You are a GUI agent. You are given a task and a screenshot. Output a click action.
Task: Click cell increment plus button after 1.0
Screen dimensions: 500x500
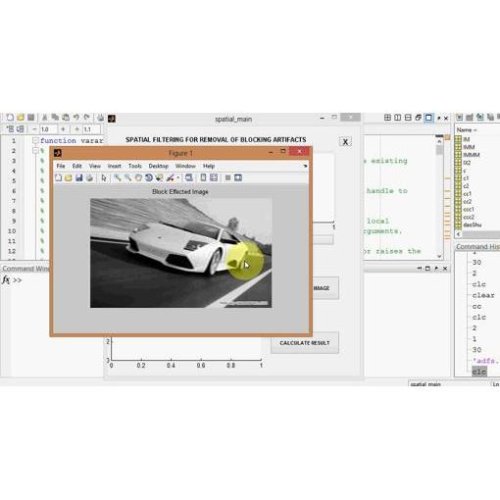63,129
